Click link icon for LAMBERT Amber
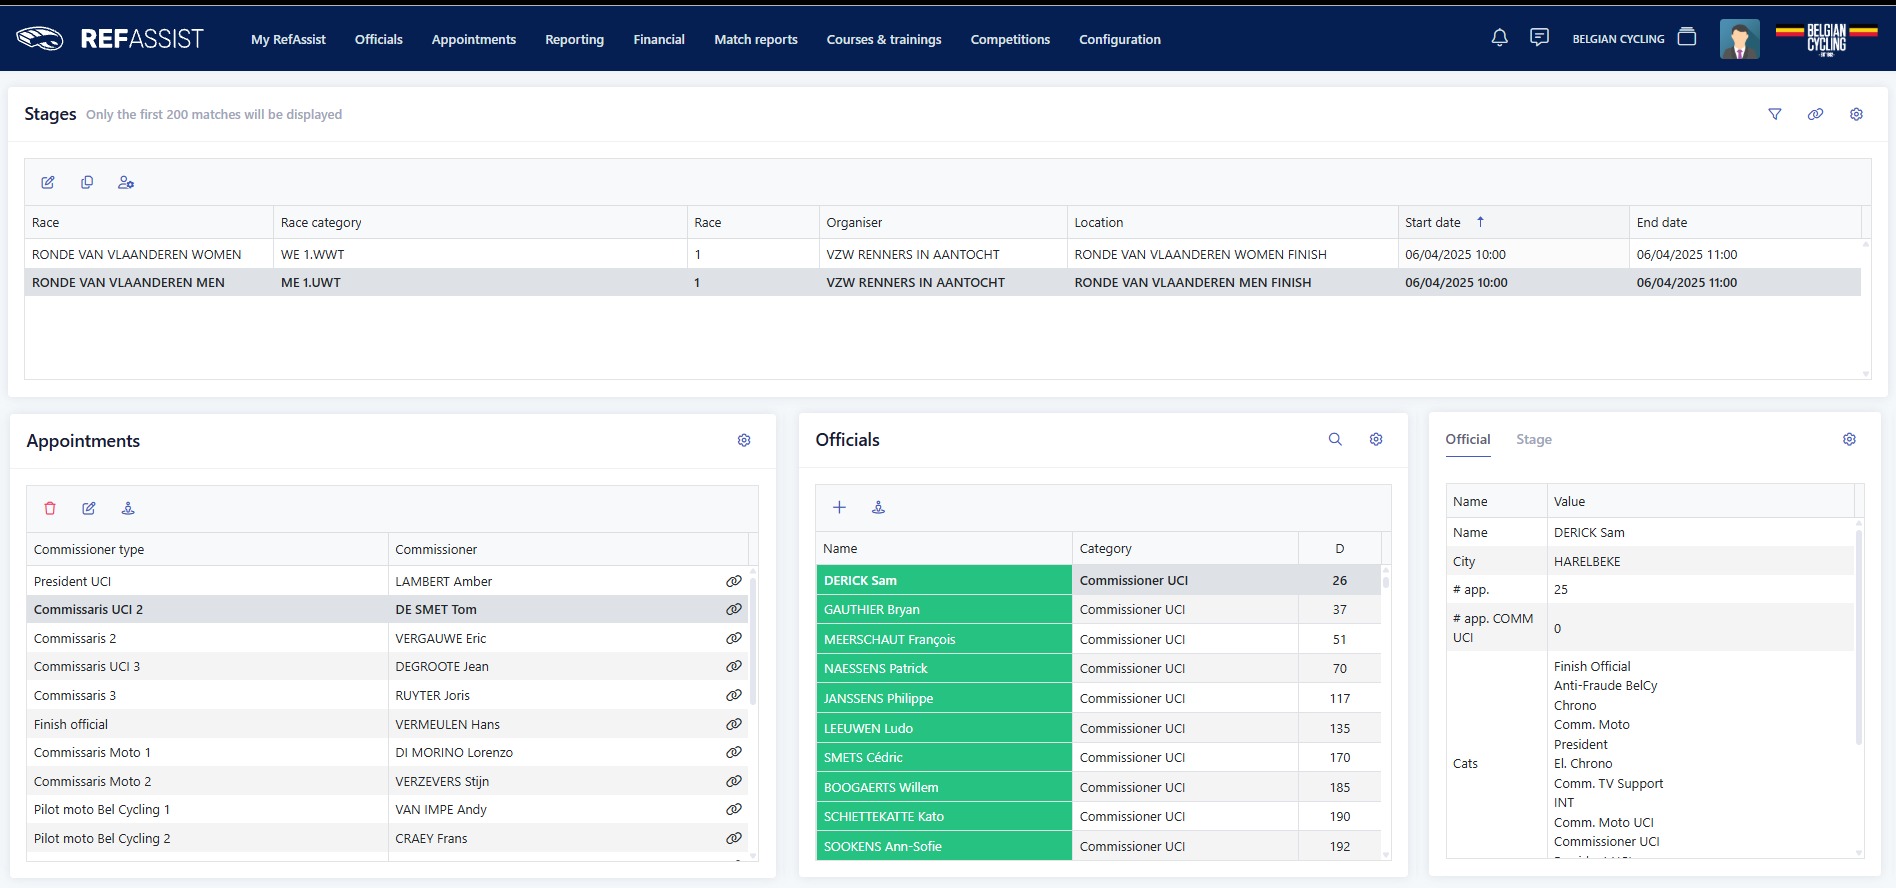 (x=733, y=581)
